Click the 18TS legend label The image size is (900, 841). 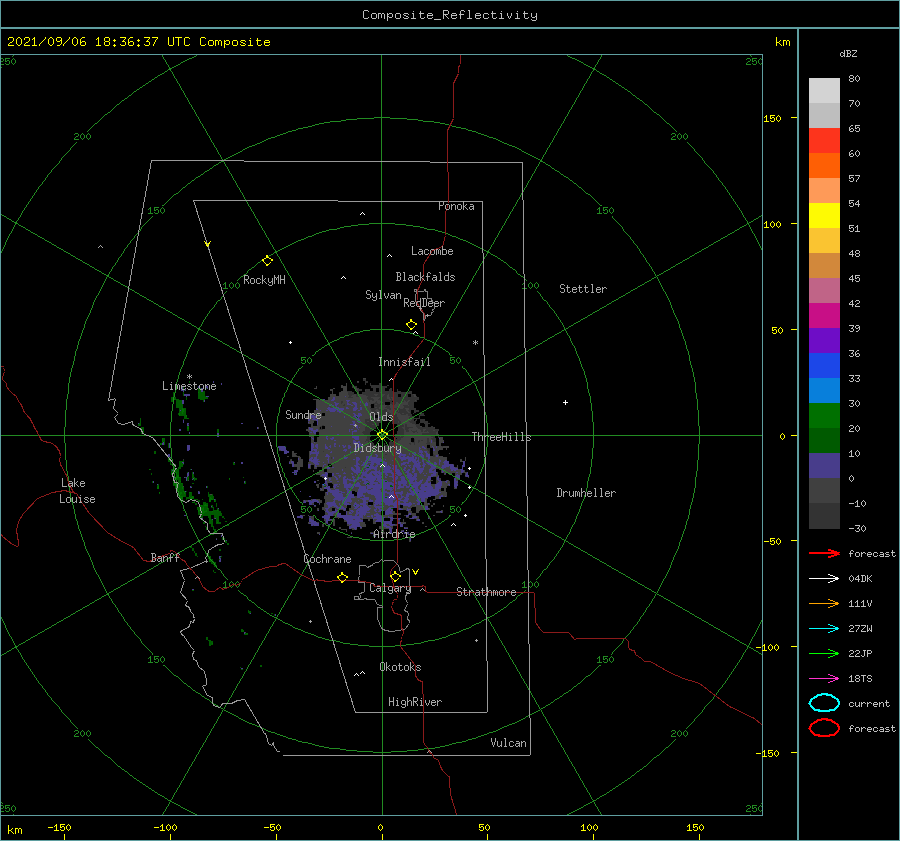tap(860, 679)
